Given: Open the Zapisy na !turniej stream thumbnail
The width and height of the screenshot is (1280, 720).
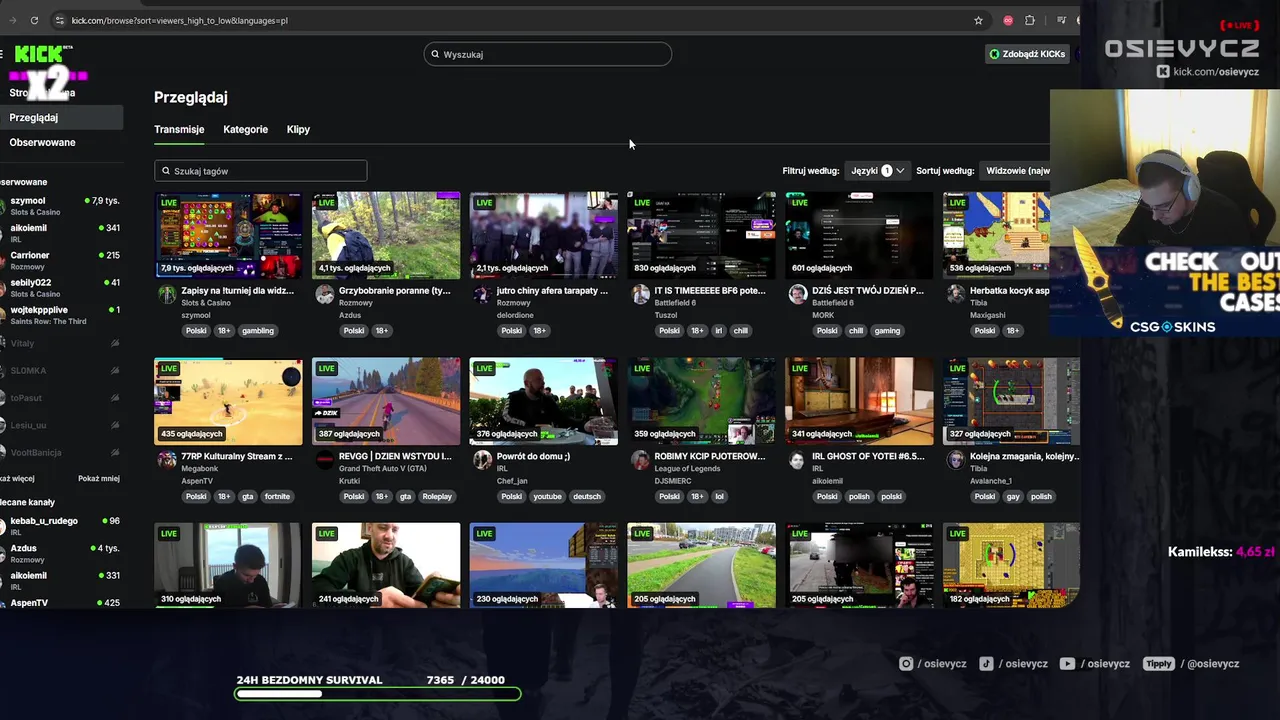Looking at the screenshot, I should pos(228,235).
